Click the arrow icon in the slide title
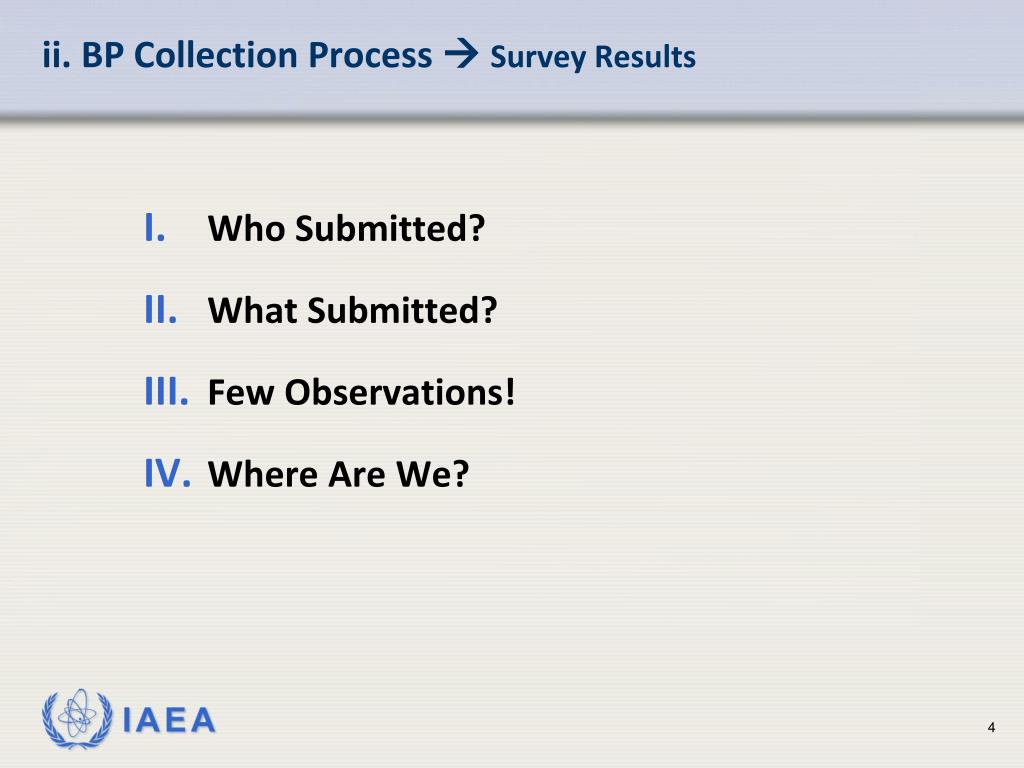The image size is (1024, 768). pos(461,54)
